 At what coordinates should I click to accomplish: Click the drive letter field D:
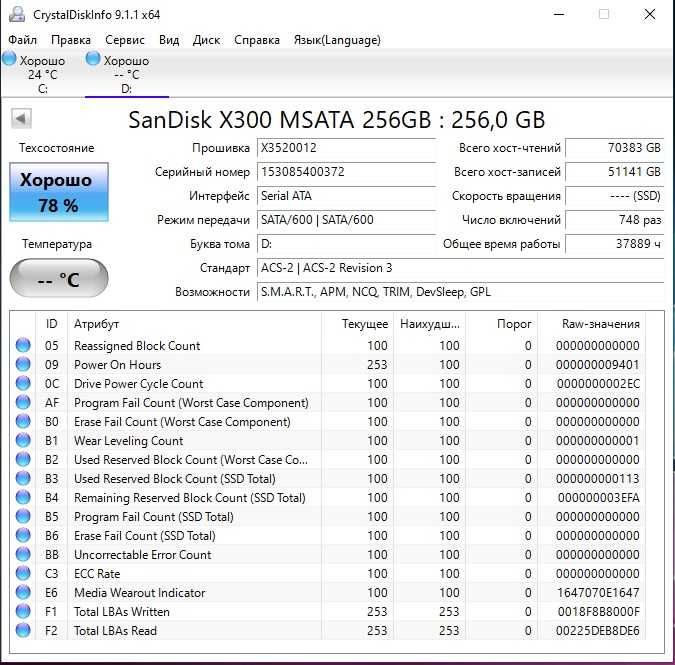(347, 244)
